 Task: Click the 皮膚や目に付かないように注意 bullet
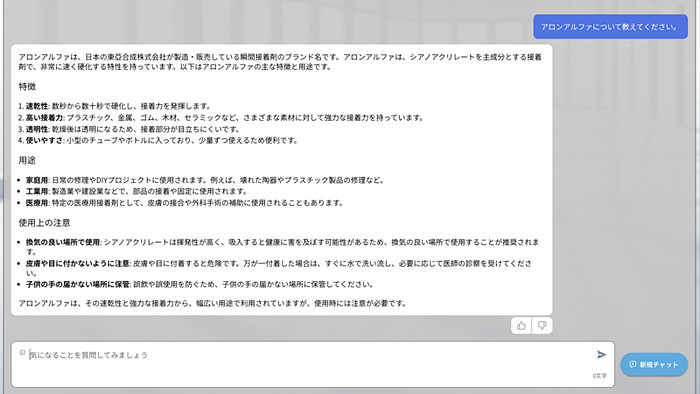(279, 268)
